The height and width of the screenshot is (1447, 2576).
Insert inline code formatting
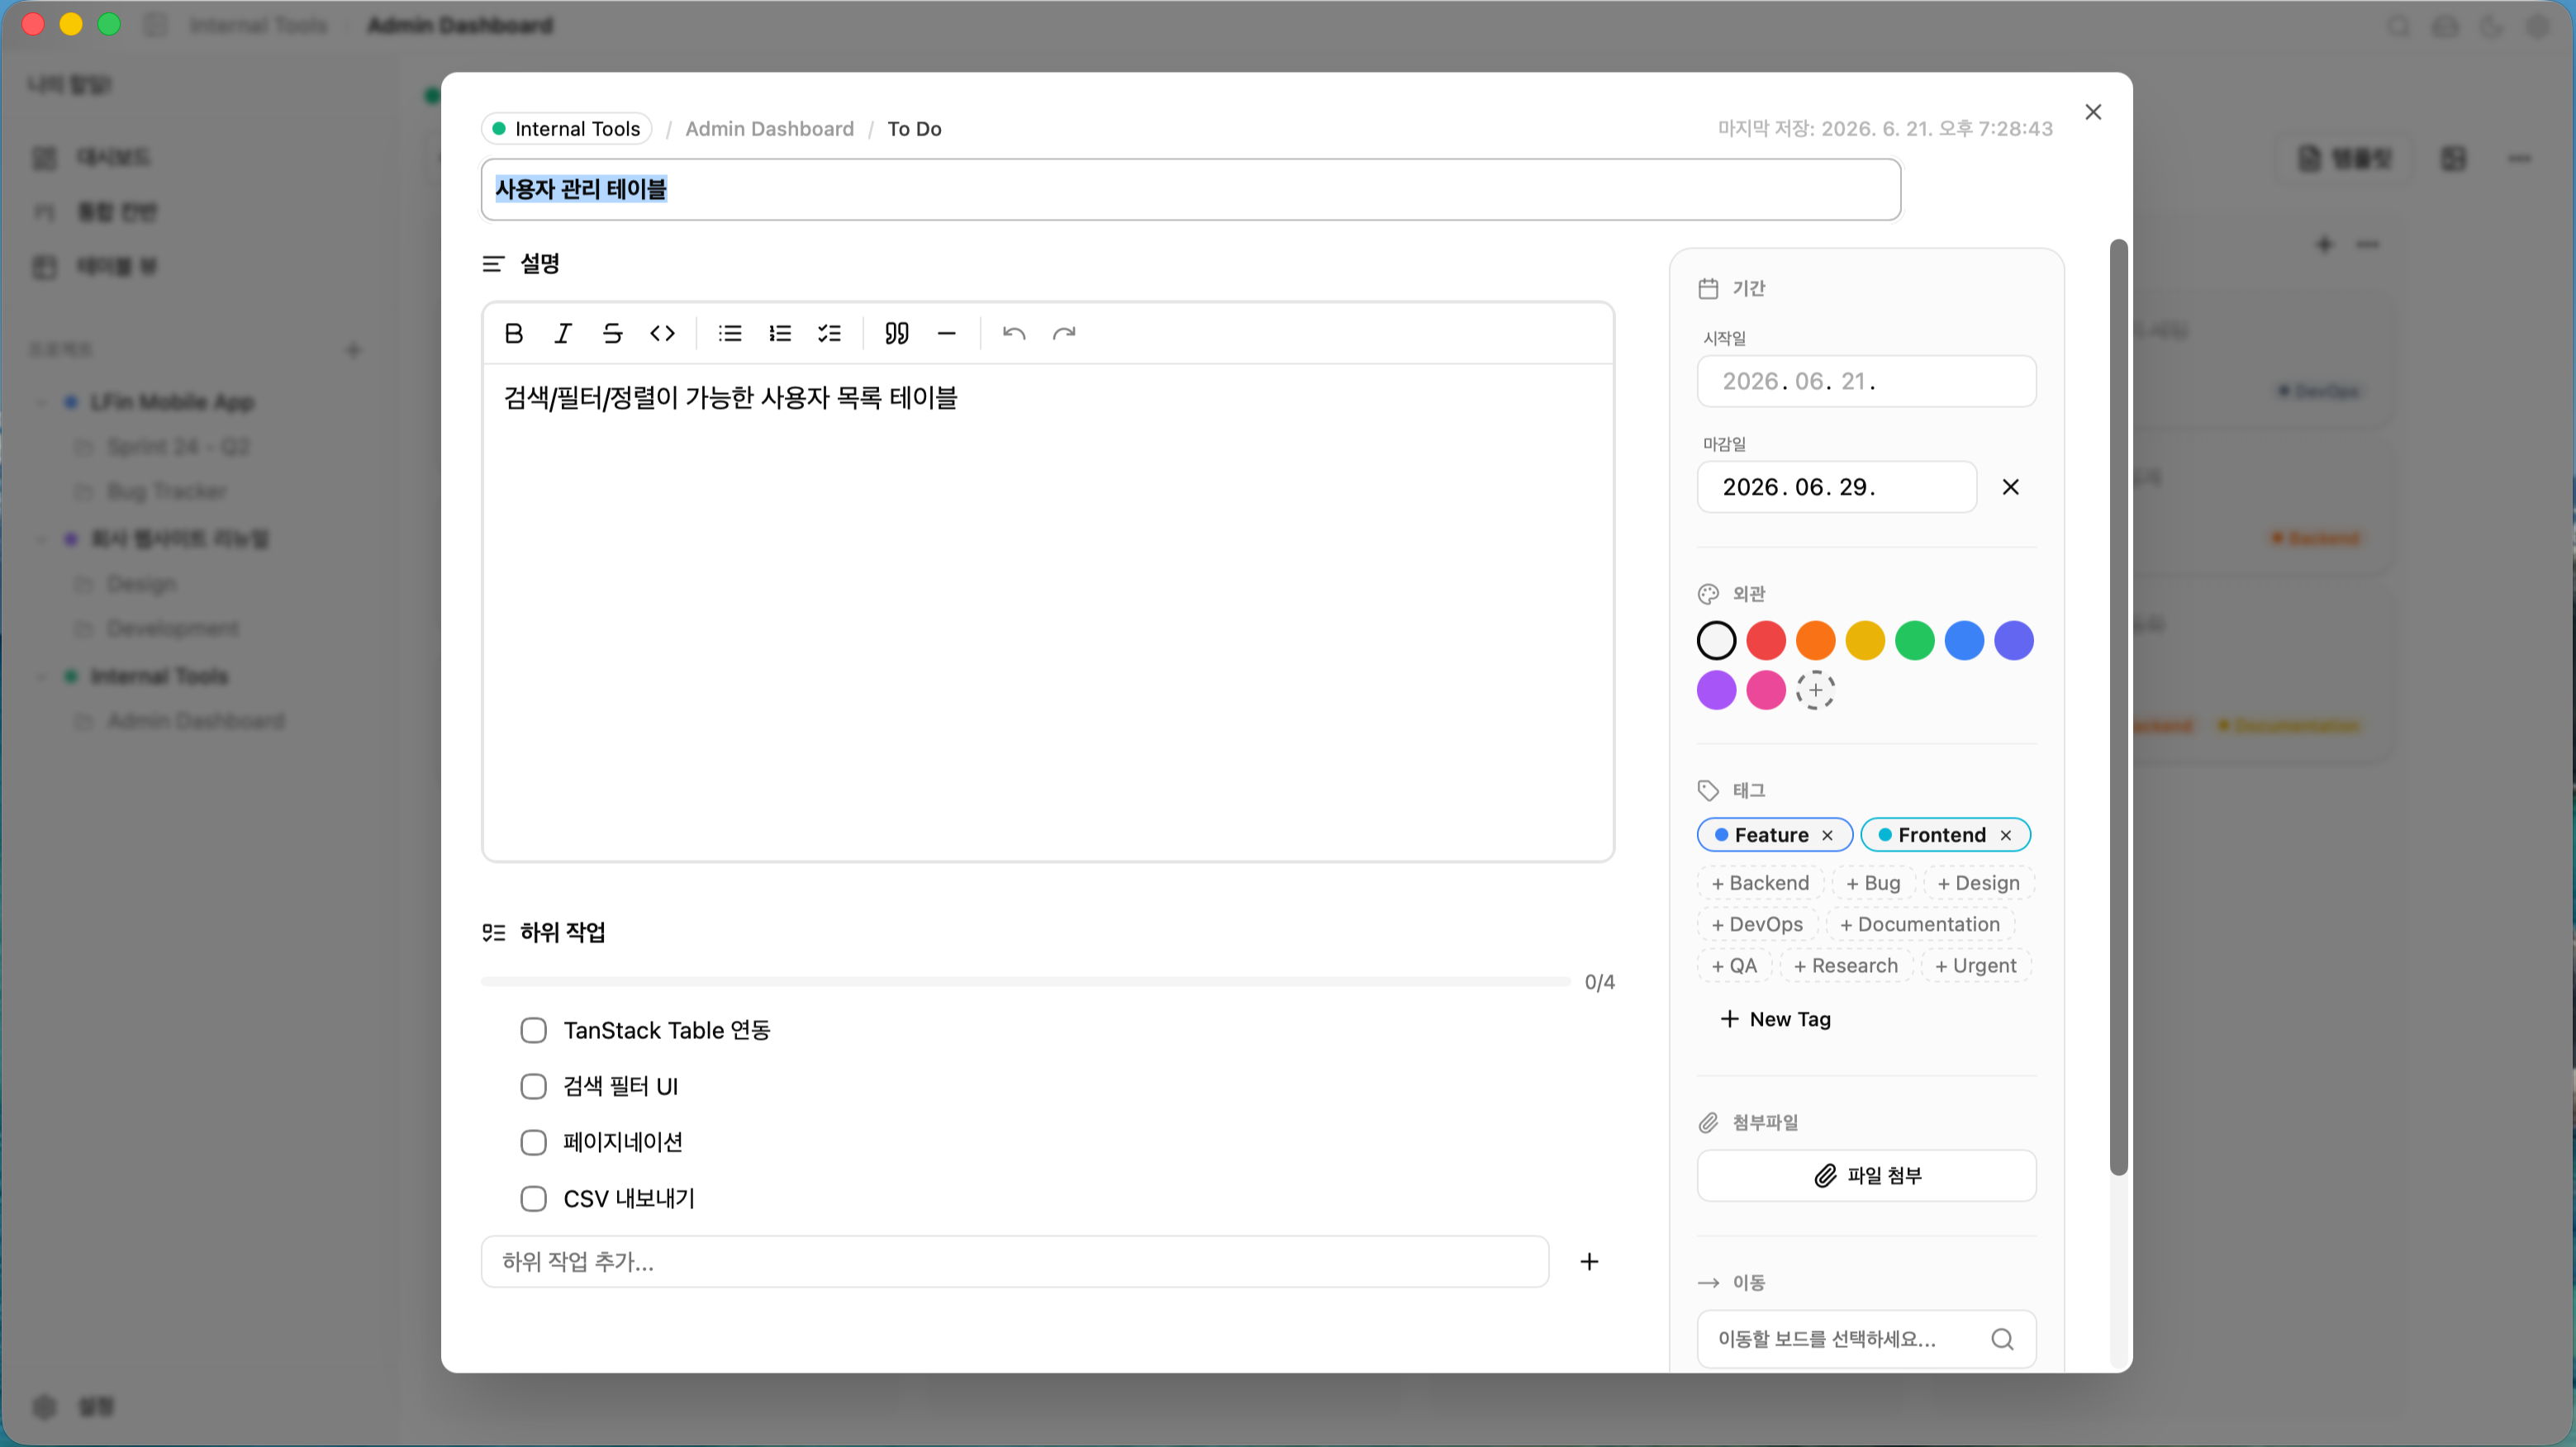tap(662, 333)
